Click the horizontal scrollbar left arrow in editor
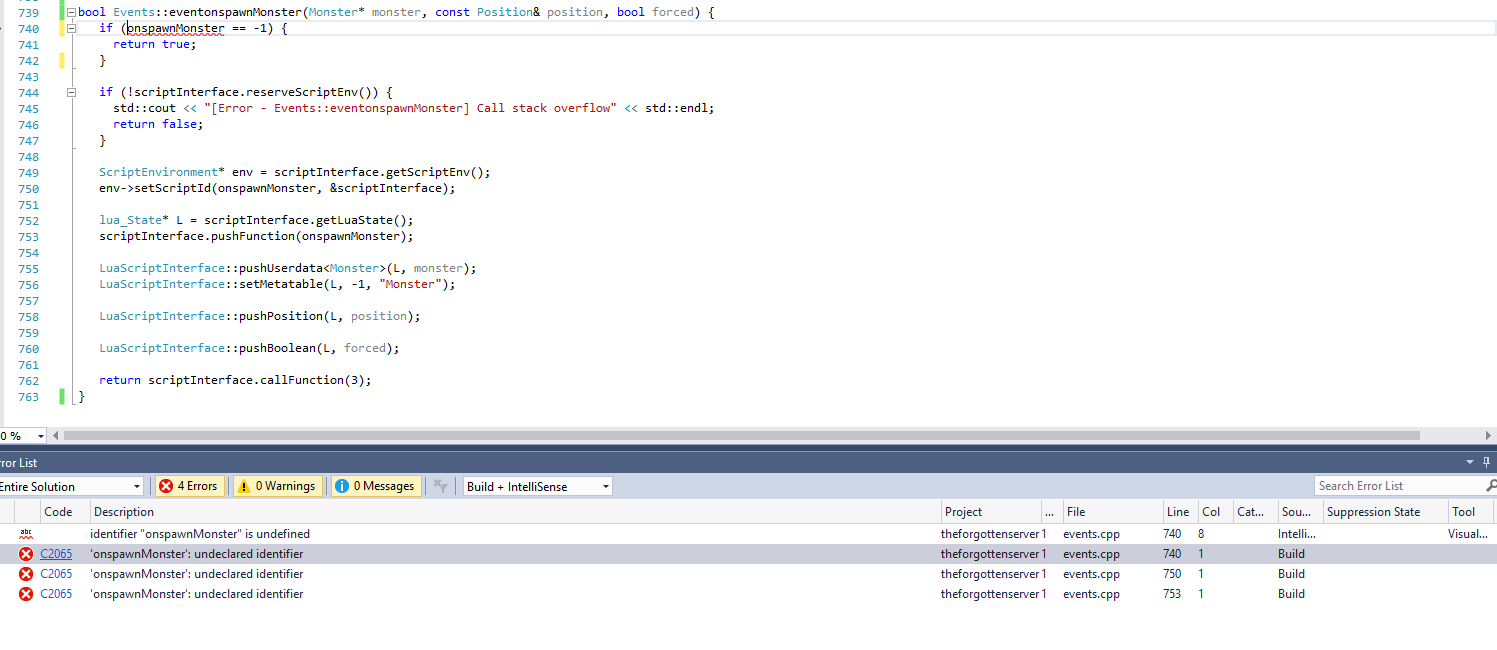 click(56, 436)
